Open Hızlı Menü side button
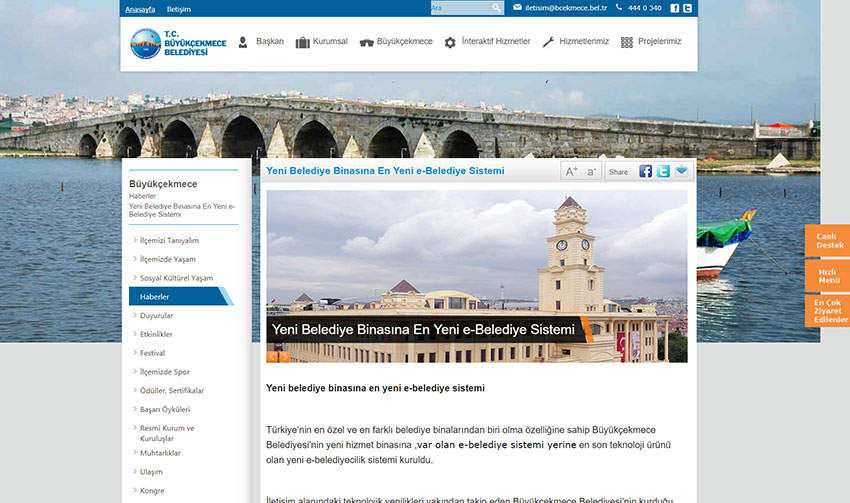This screenshot has width=850, height=503. point(827,276)
